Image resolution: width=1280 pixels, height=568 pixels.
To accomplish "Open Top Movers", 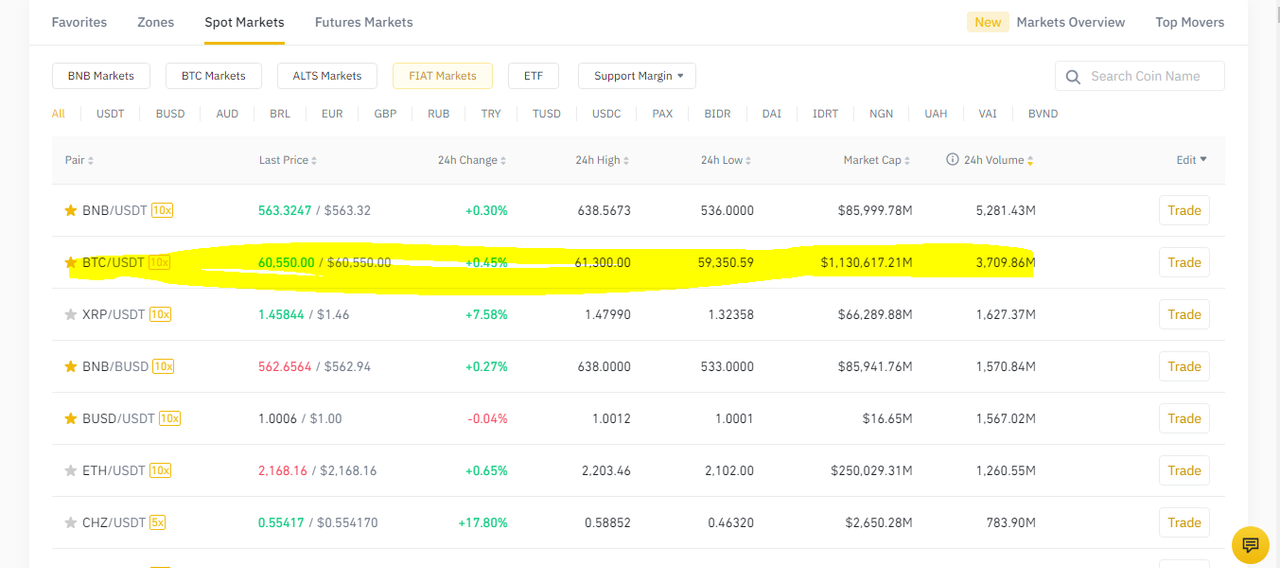I will tap(1190, 22).
